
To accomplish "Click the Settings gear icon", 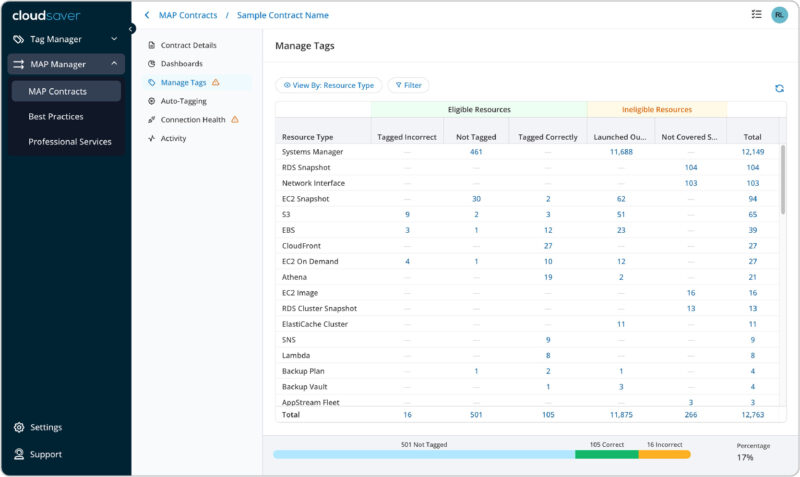I will click(19, 427).
